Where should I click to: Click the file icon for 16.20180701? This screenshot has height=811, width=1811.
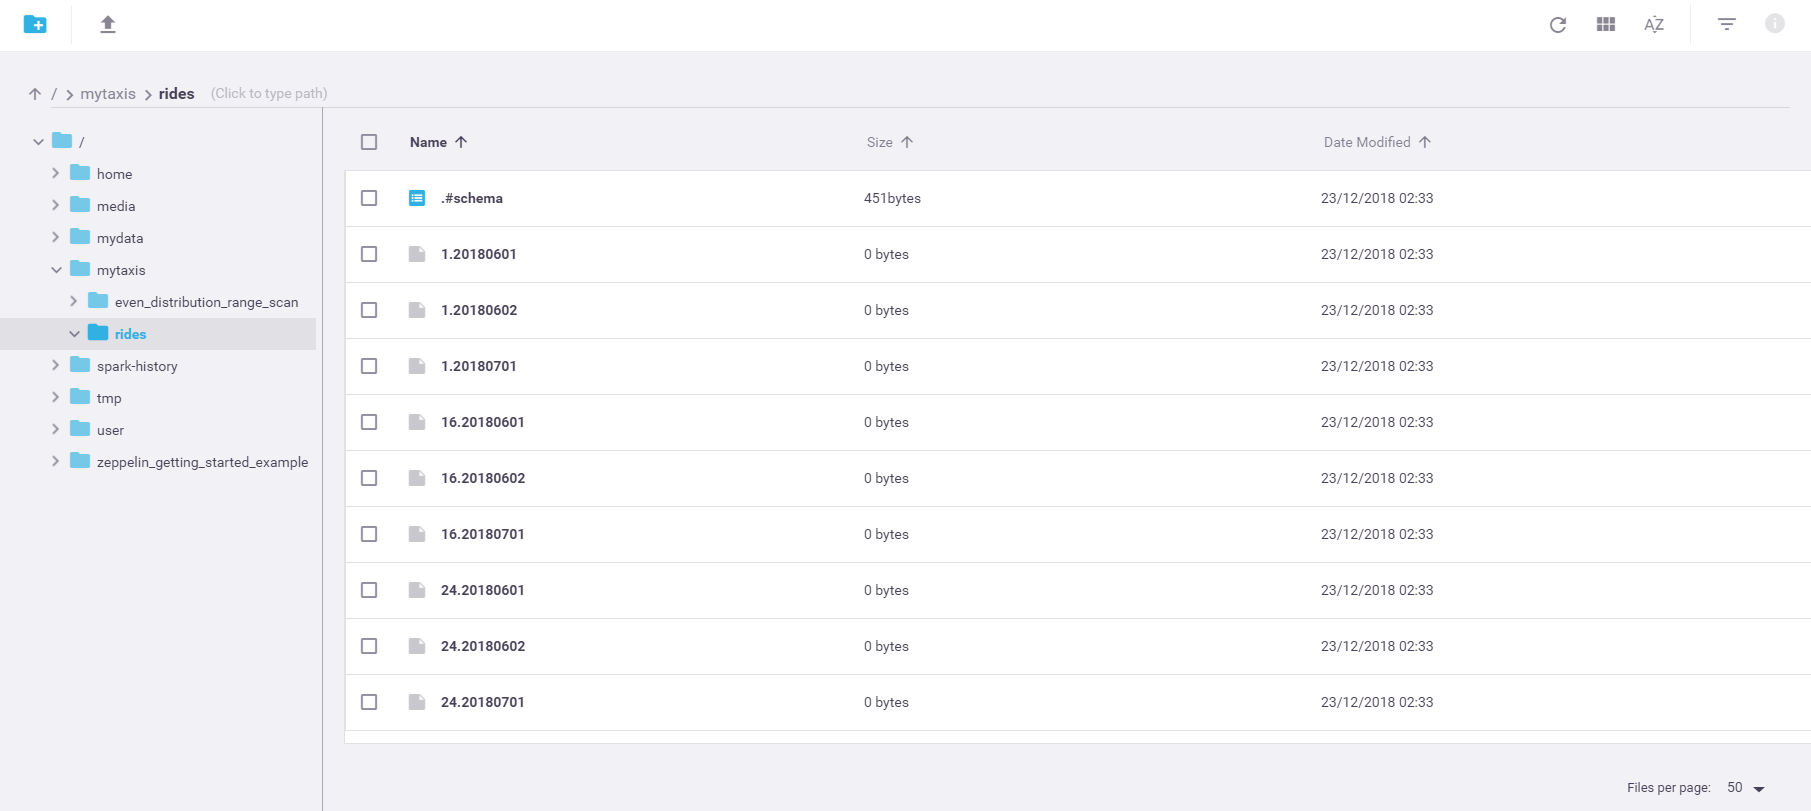(417, 534)
